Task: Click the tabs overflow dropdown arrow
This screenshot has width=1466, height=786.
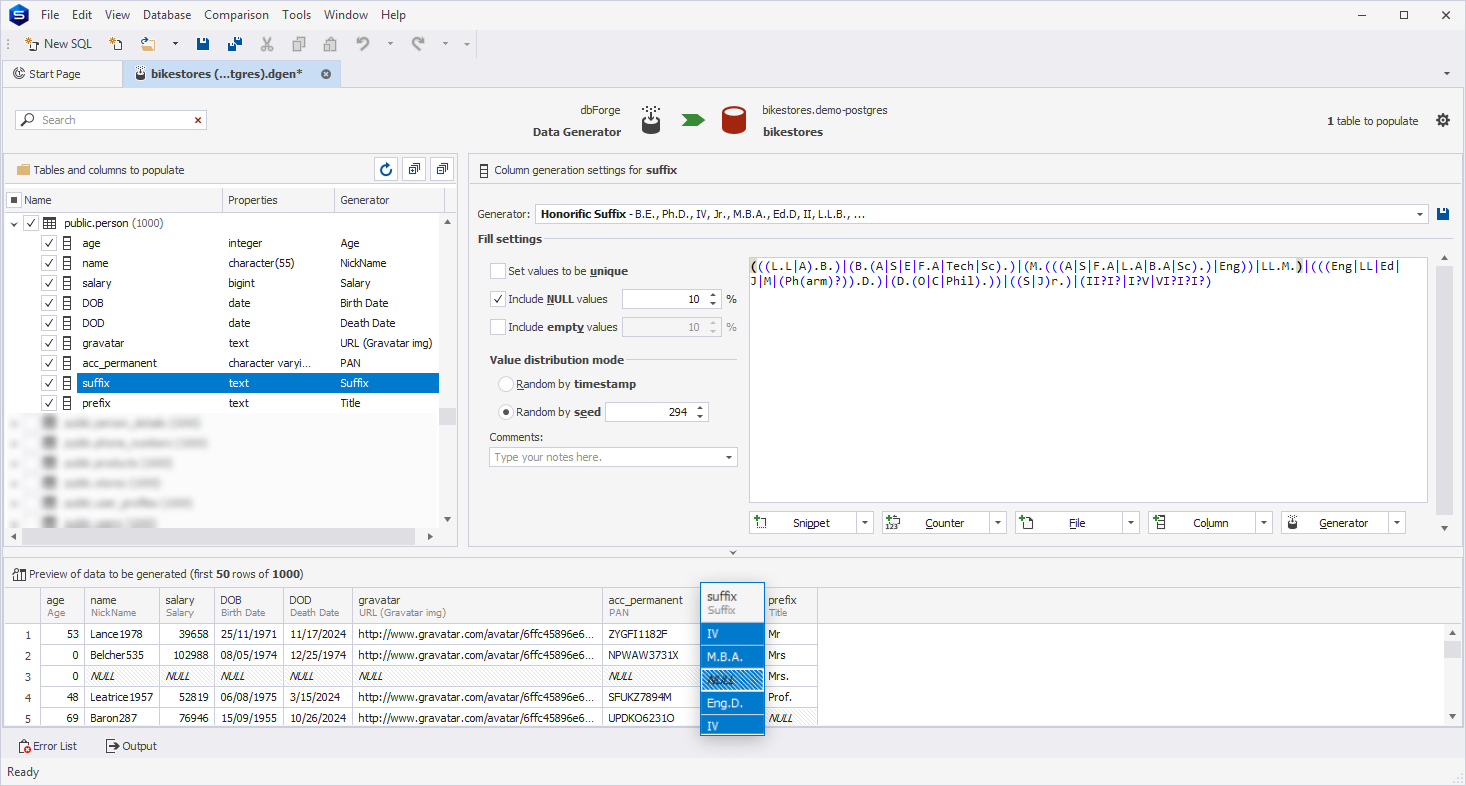Action: coord(1447,74)
